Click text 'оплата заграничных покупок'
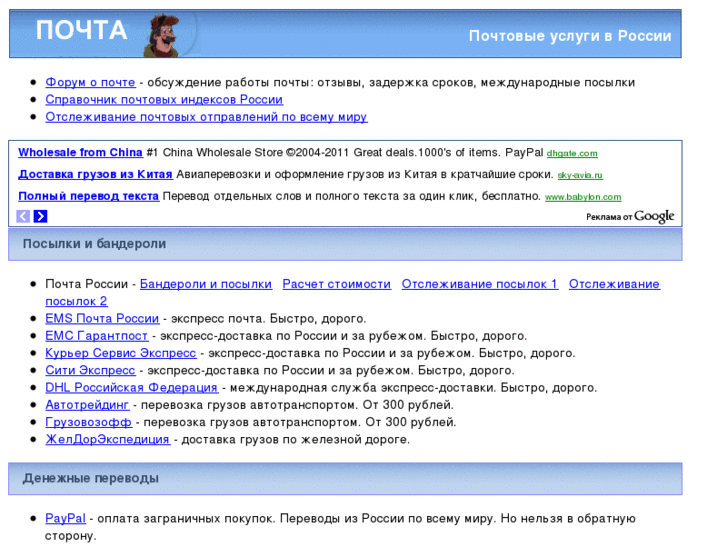Viewport: 727px width, 545px height. click(185, 519)
